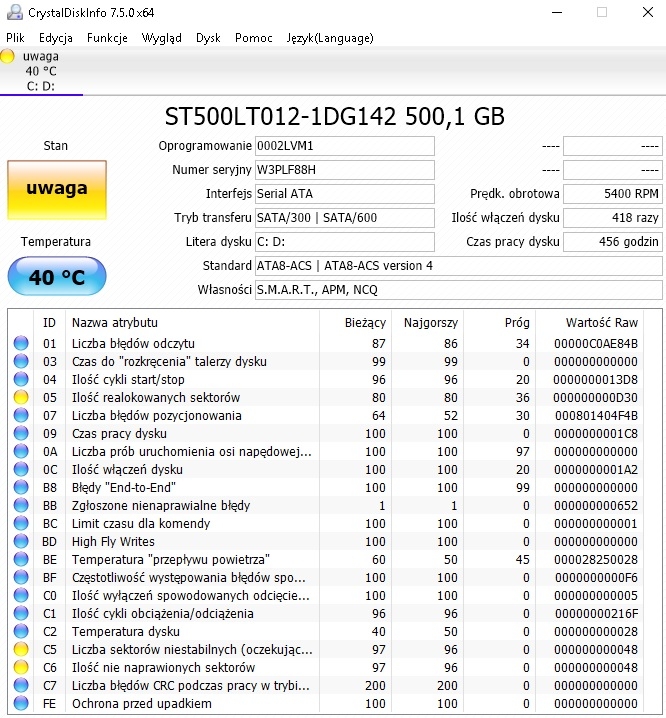Open the Język(Language) menu
Viewport: 666px width, 718px height.
click(330, 38)
